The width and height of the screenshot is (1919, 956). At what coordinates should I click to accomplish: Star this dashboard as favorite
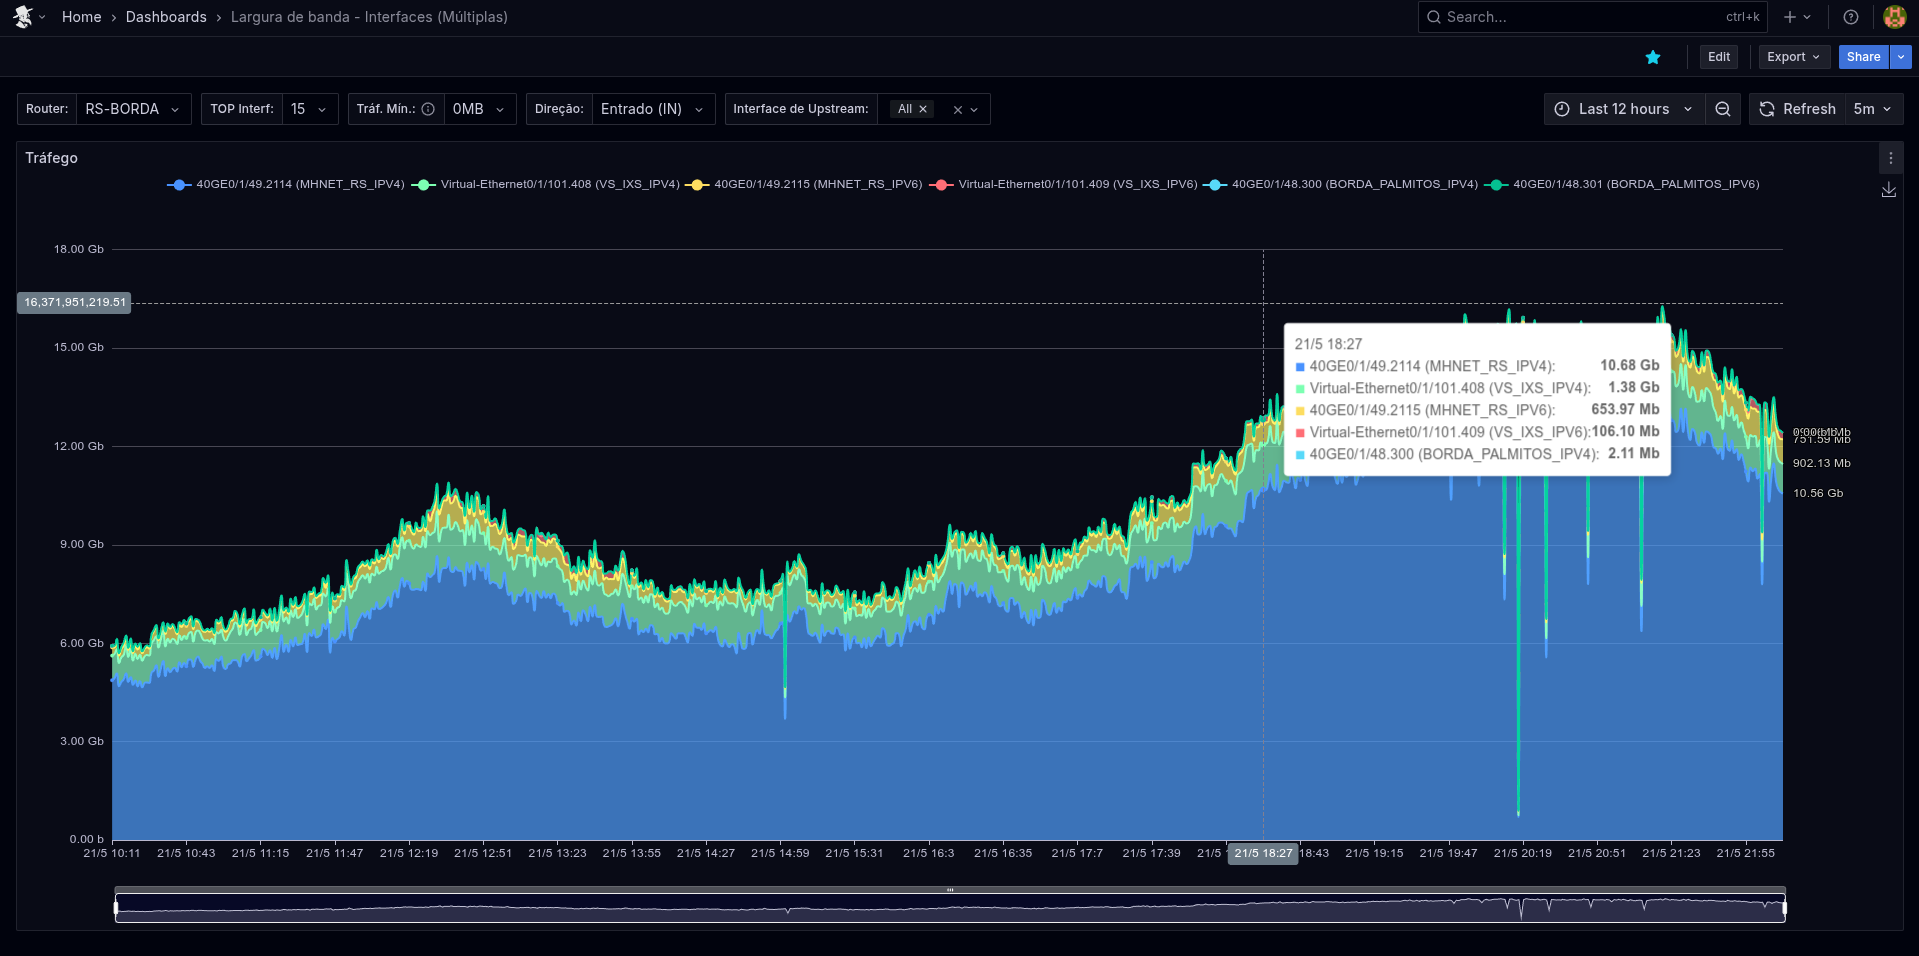(1653, 57)
